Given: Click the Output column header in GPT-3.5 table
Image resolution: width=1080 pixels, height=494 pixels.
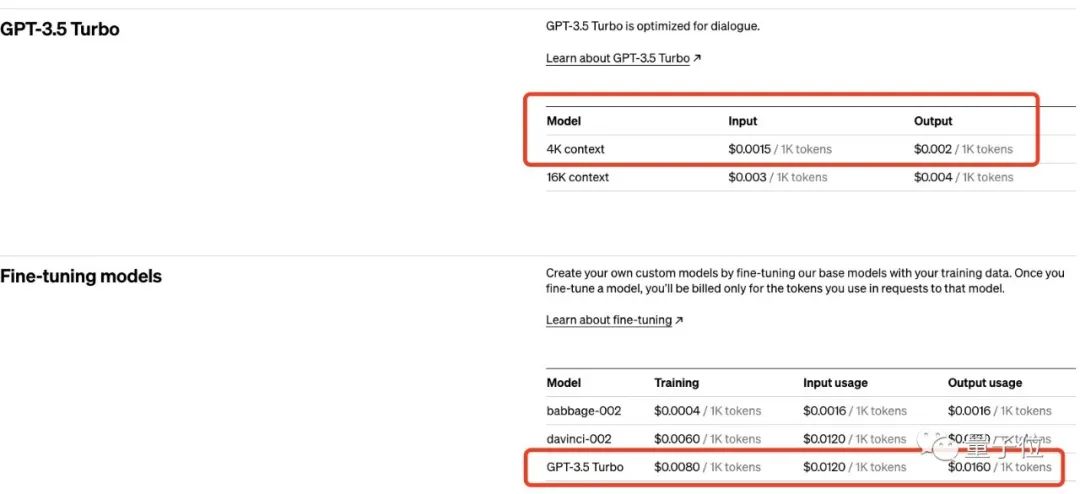Looking at the screenshot, I should 933,121.
